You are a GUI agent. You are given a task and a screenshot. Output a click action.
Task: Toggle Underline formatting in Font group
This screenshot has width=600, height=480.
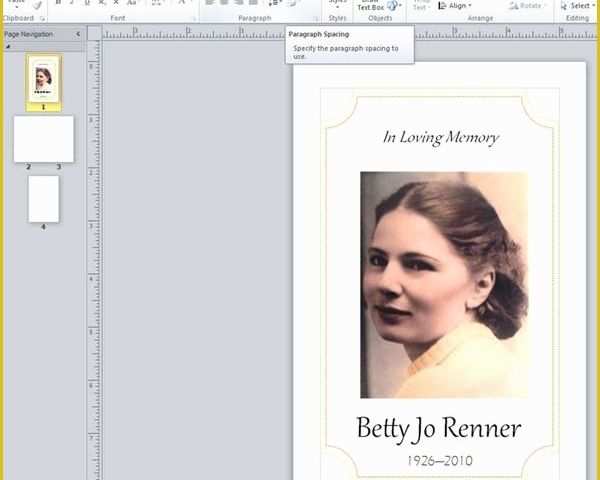click(87, 3)
